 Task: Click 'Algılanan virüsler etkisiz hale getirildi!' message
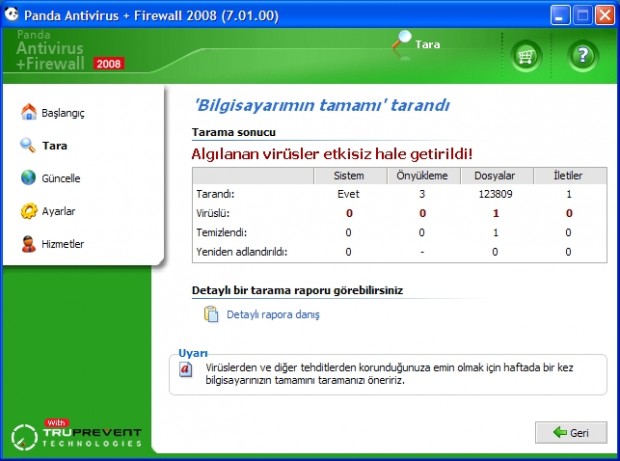click(x=332, y=154)
